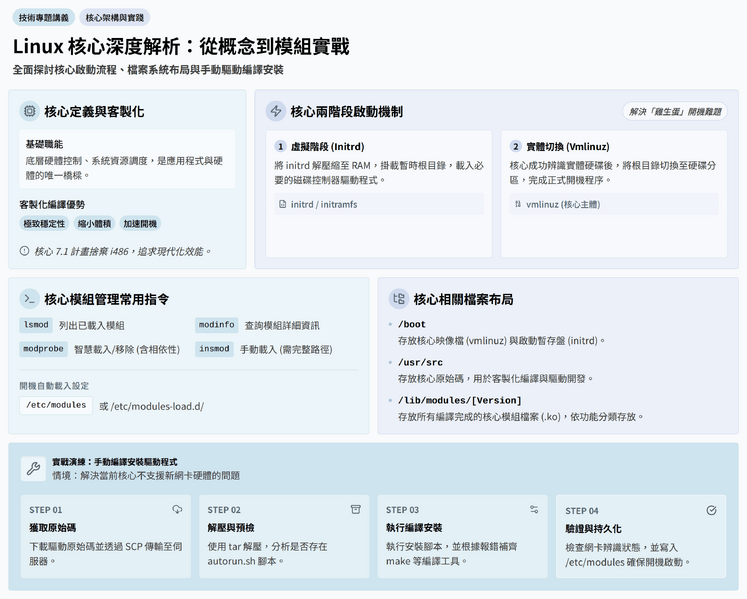This screenshot has width=747, height=599.
Task: Click the file icon next to initrd / initramfs
Action: pos(283,204)
